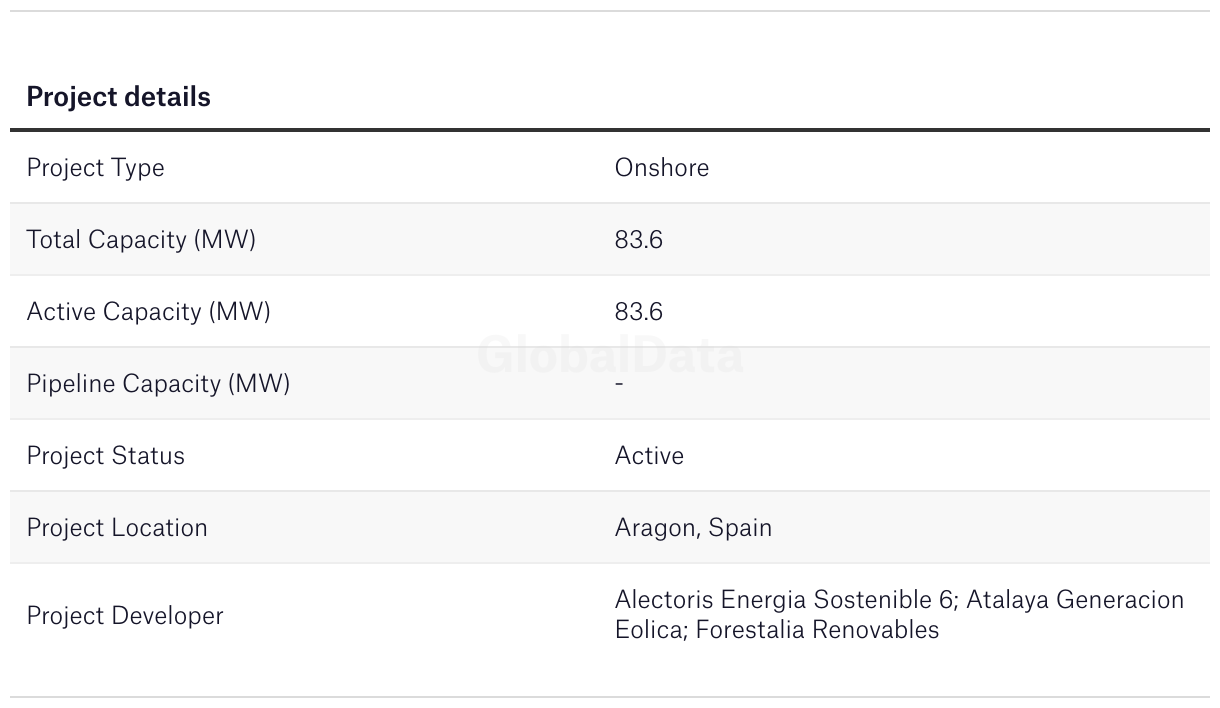The image size is (1220, 708).
Task: Select the Pipeline Capacity (MW) label
Action: click(158, 384)
